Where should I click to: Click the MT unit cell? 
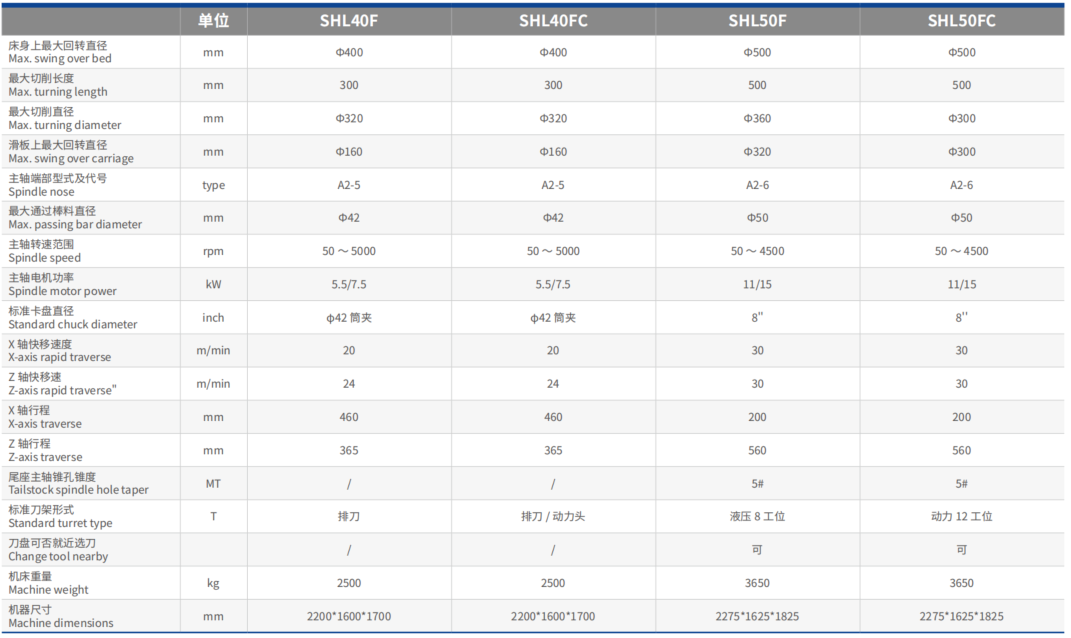pyautogui.click(x=213, y=484)
